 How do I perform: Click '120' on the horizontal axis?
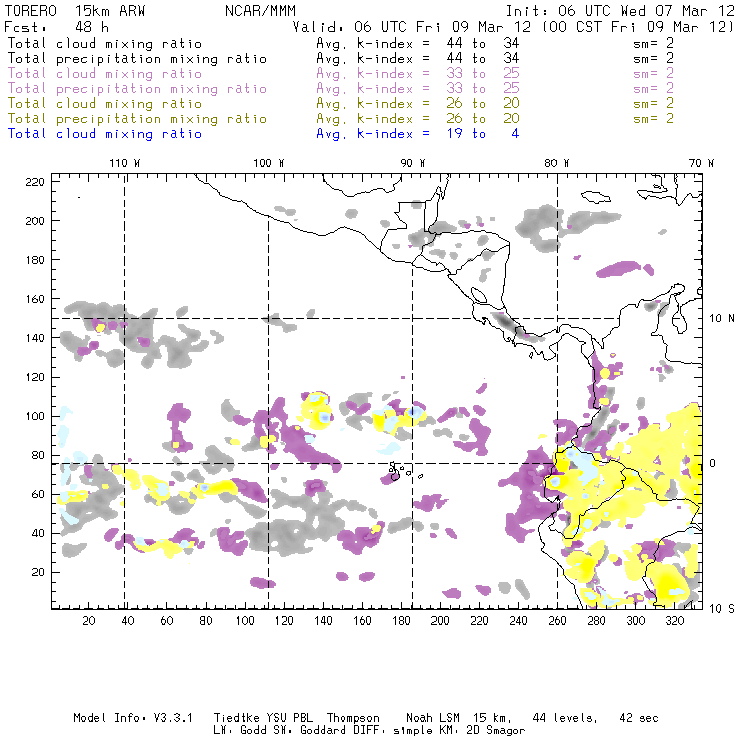tap(284, 621)
